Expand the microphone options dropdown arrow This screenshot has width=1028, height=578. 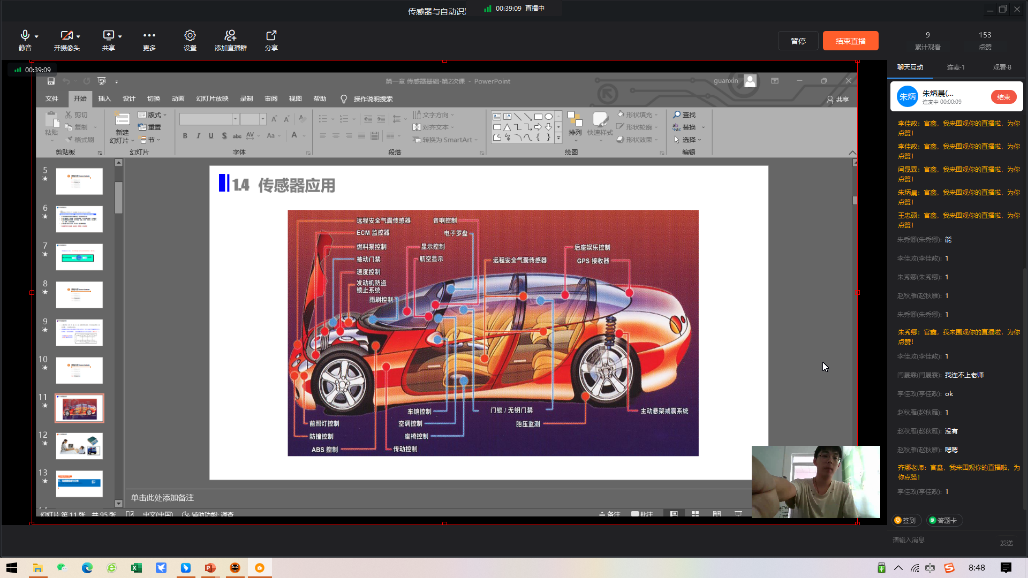[36, 36]
